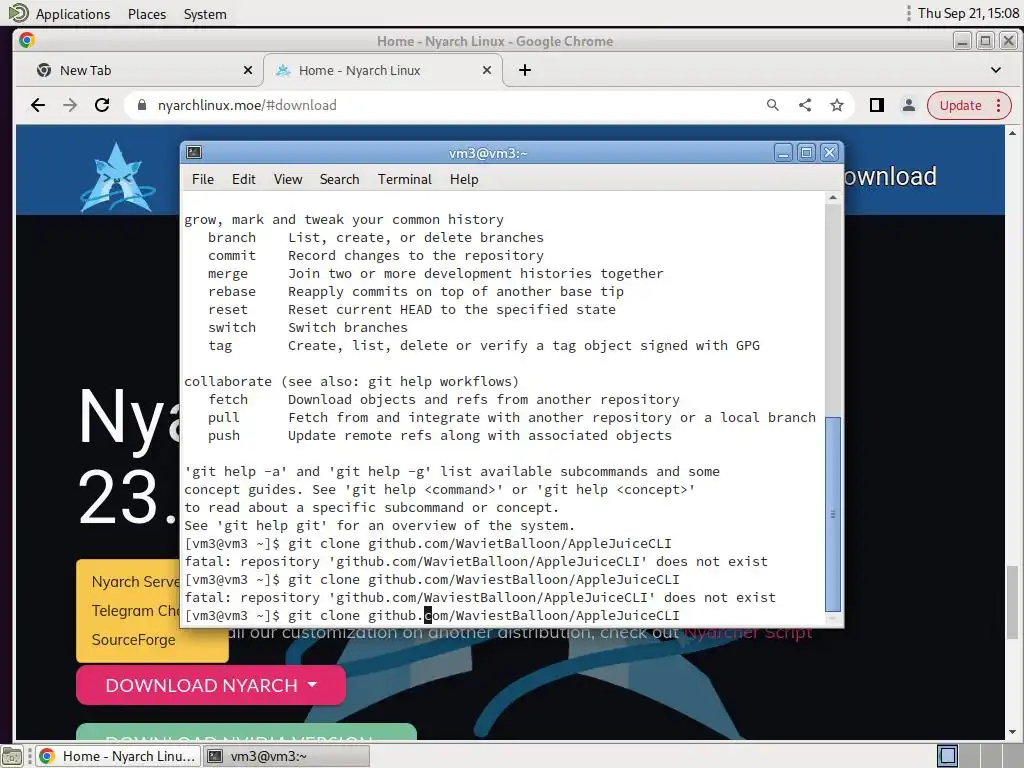
Task: Close the Home - Nyarch Linux tab
Action: (x=487, y=70)
